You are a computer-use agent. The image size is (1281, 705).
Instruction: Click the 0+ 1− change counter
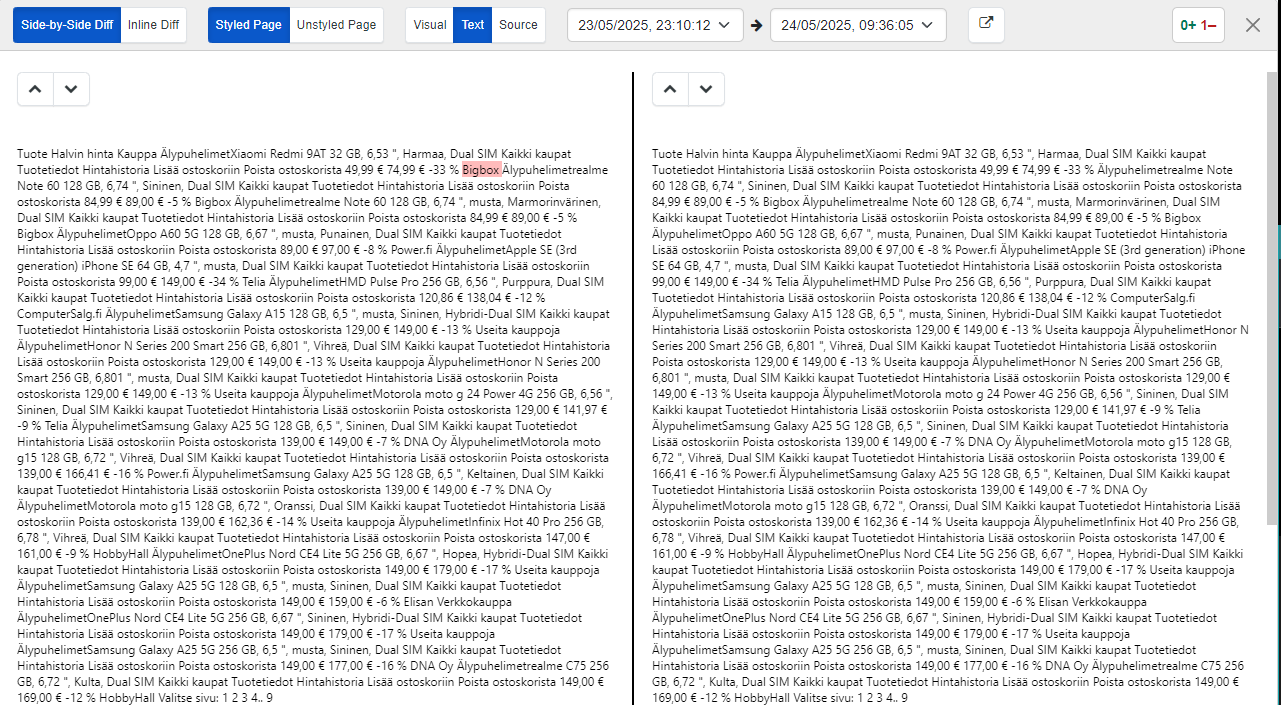[x=1198, y=25]
